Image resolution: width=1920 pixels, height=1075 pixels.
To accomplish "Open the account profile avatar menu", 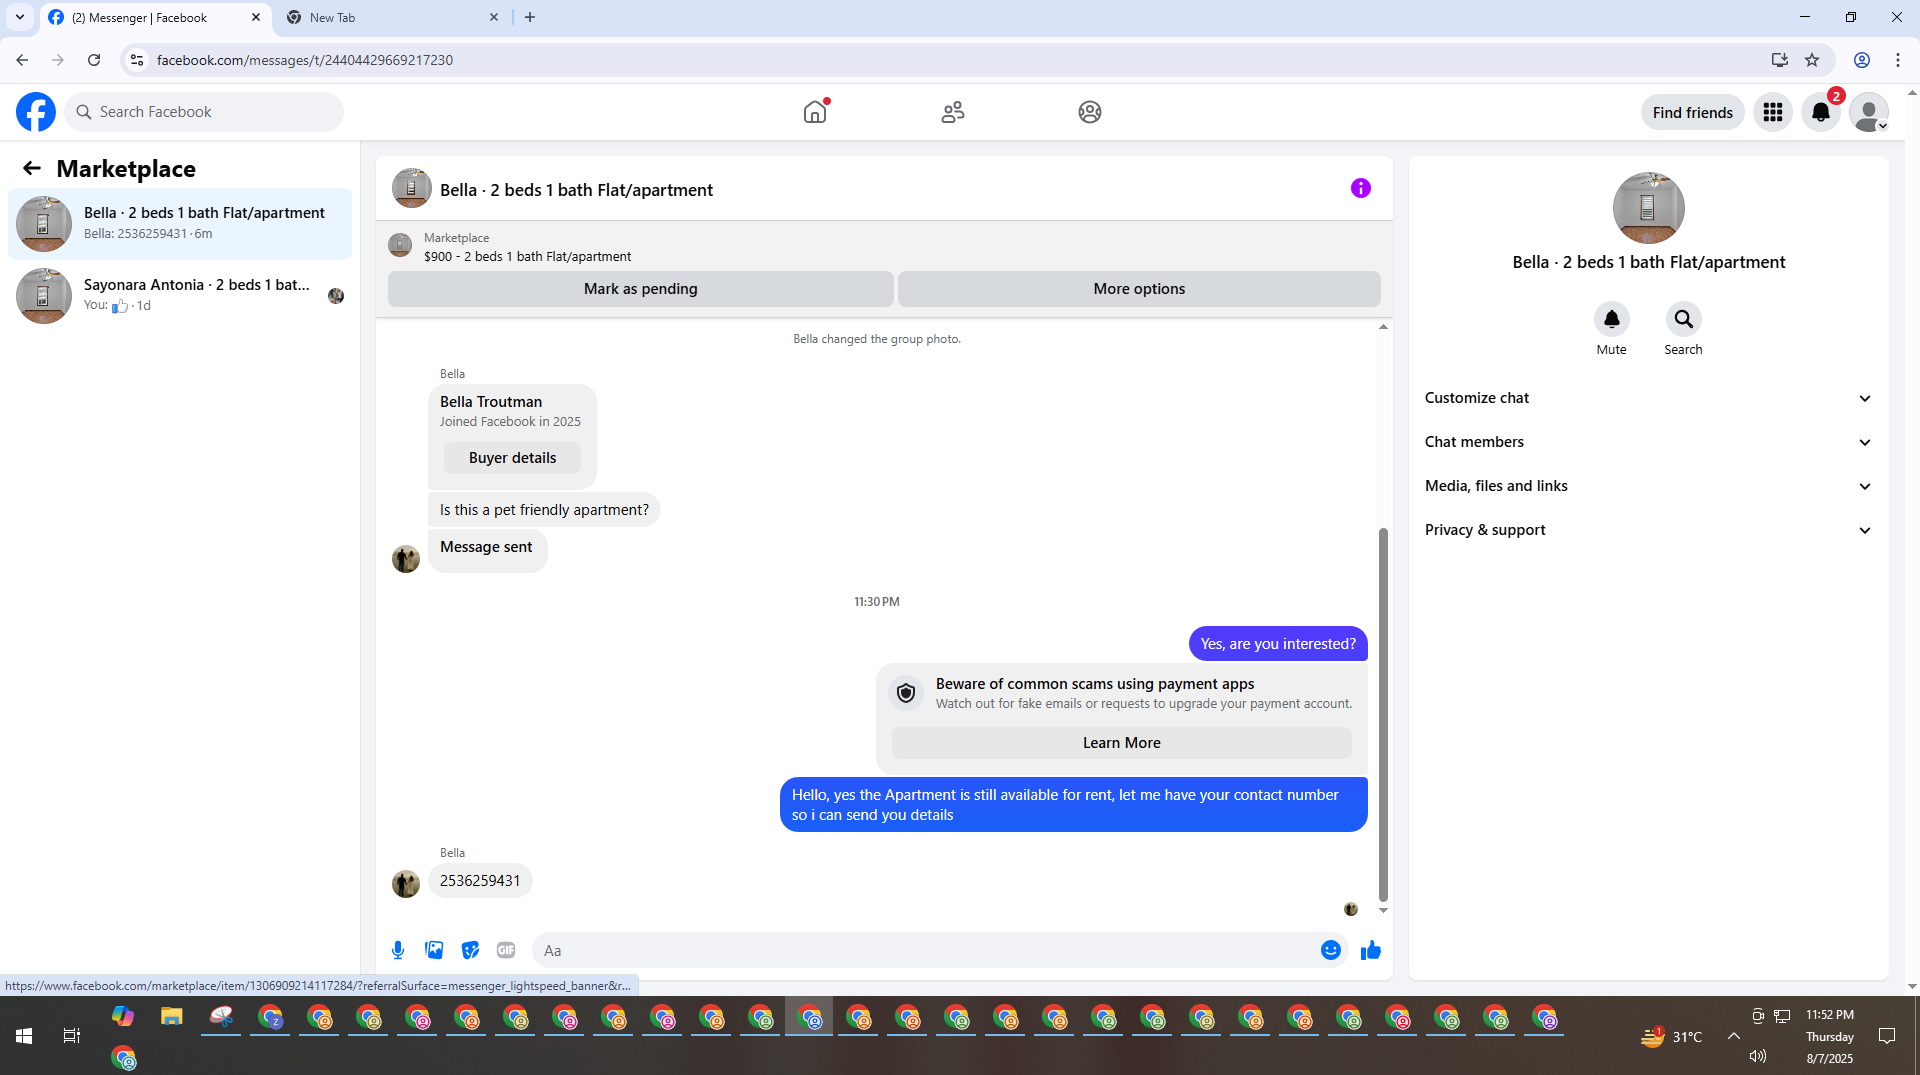I will coord(1868,112).
